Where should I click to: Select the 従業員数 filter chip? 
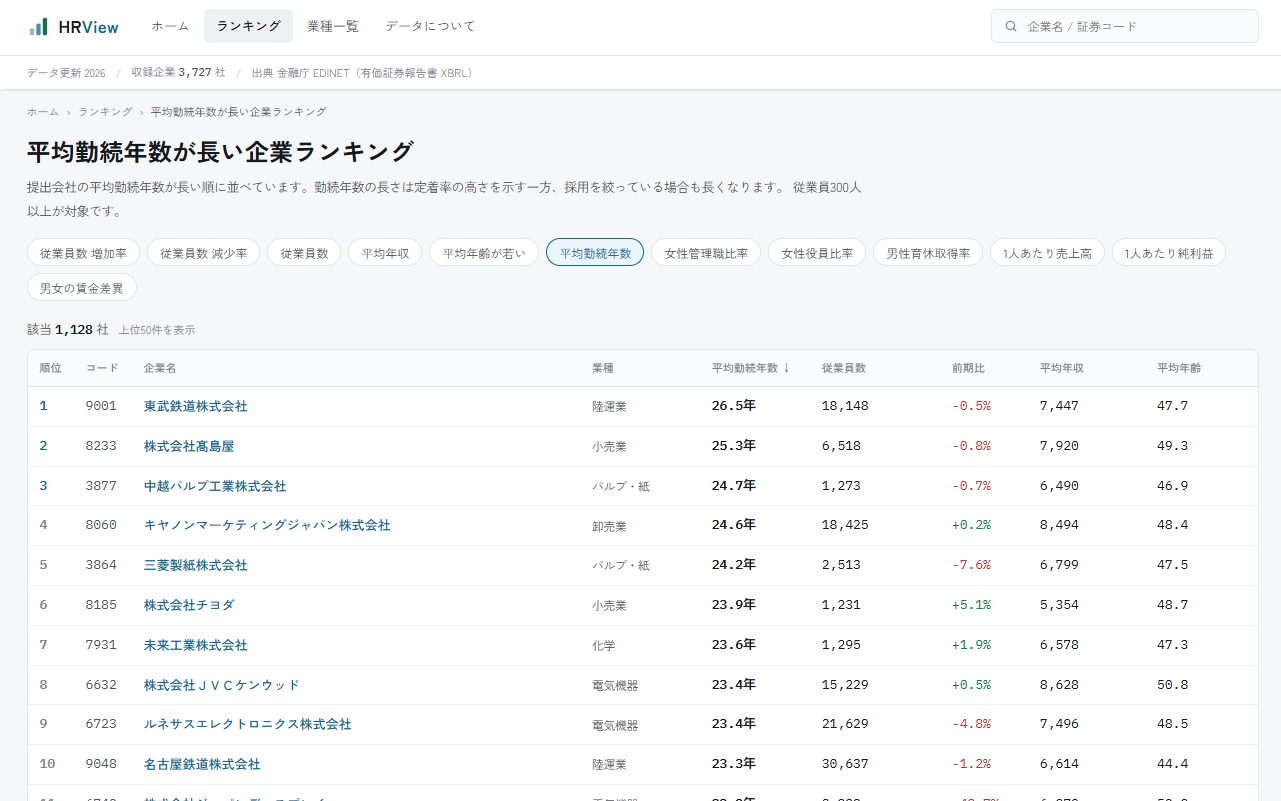point(304,253)
